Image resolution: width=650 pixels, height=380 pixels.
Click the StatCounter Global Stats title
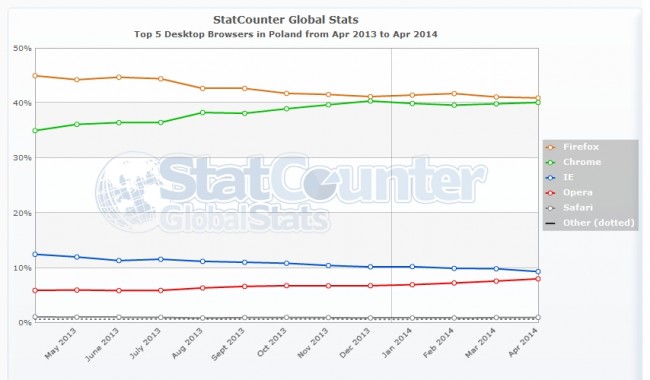286,20
